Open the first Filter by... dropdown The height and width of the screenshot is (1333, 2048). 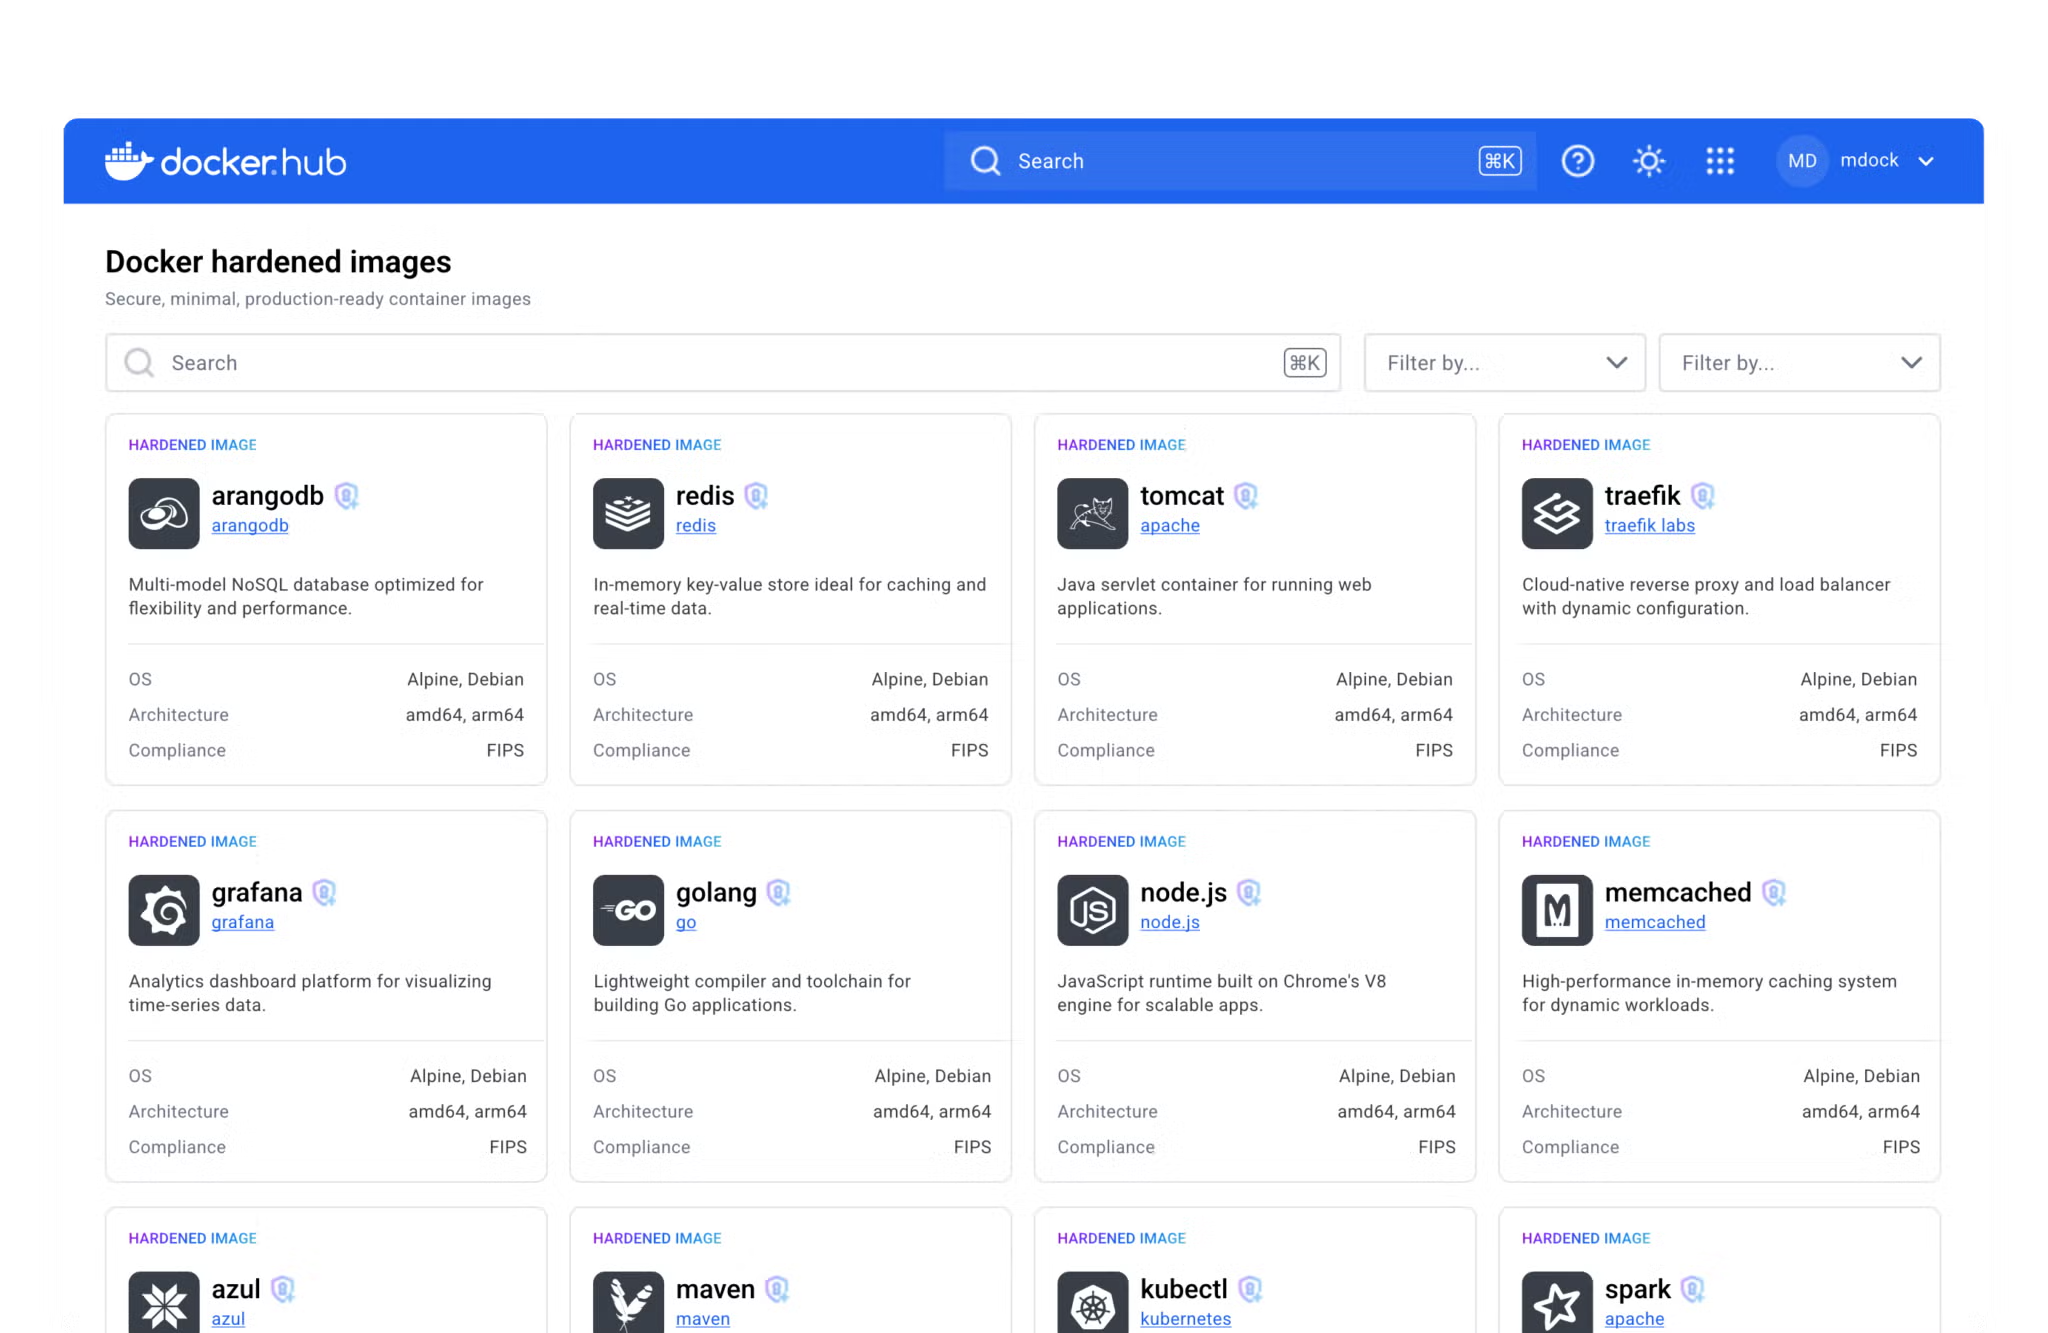(1504, 362)
